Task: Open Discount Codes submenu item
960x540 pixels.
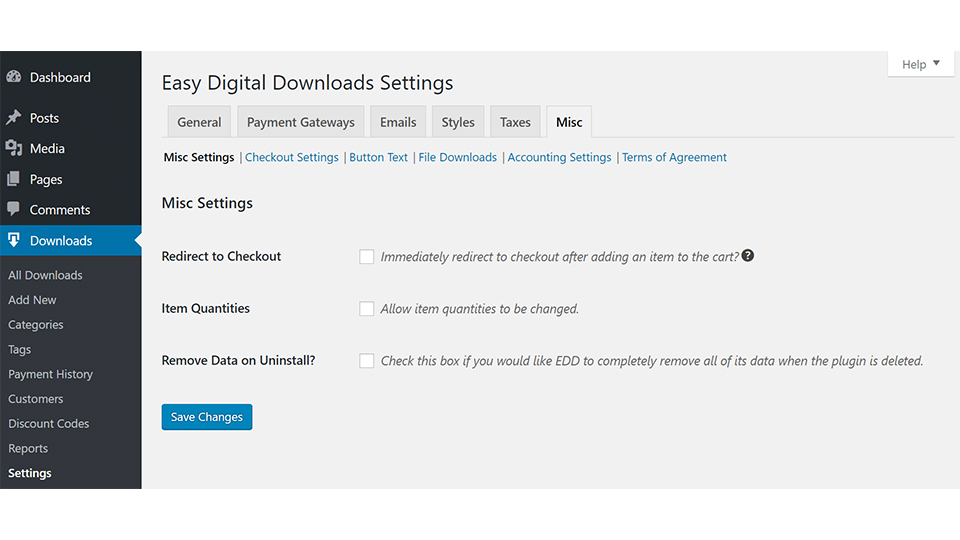Action: click(x=48, y=424)
